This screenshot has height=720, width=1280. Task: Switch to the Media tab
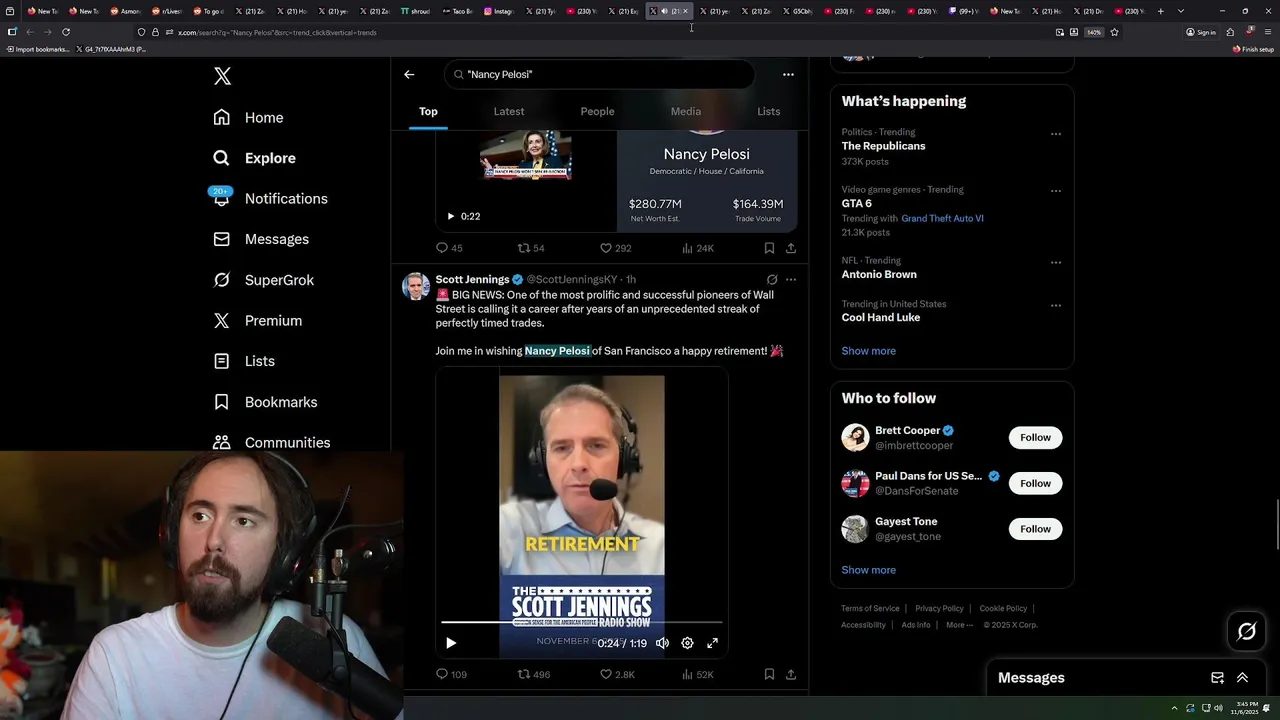(x=686, y=111)
